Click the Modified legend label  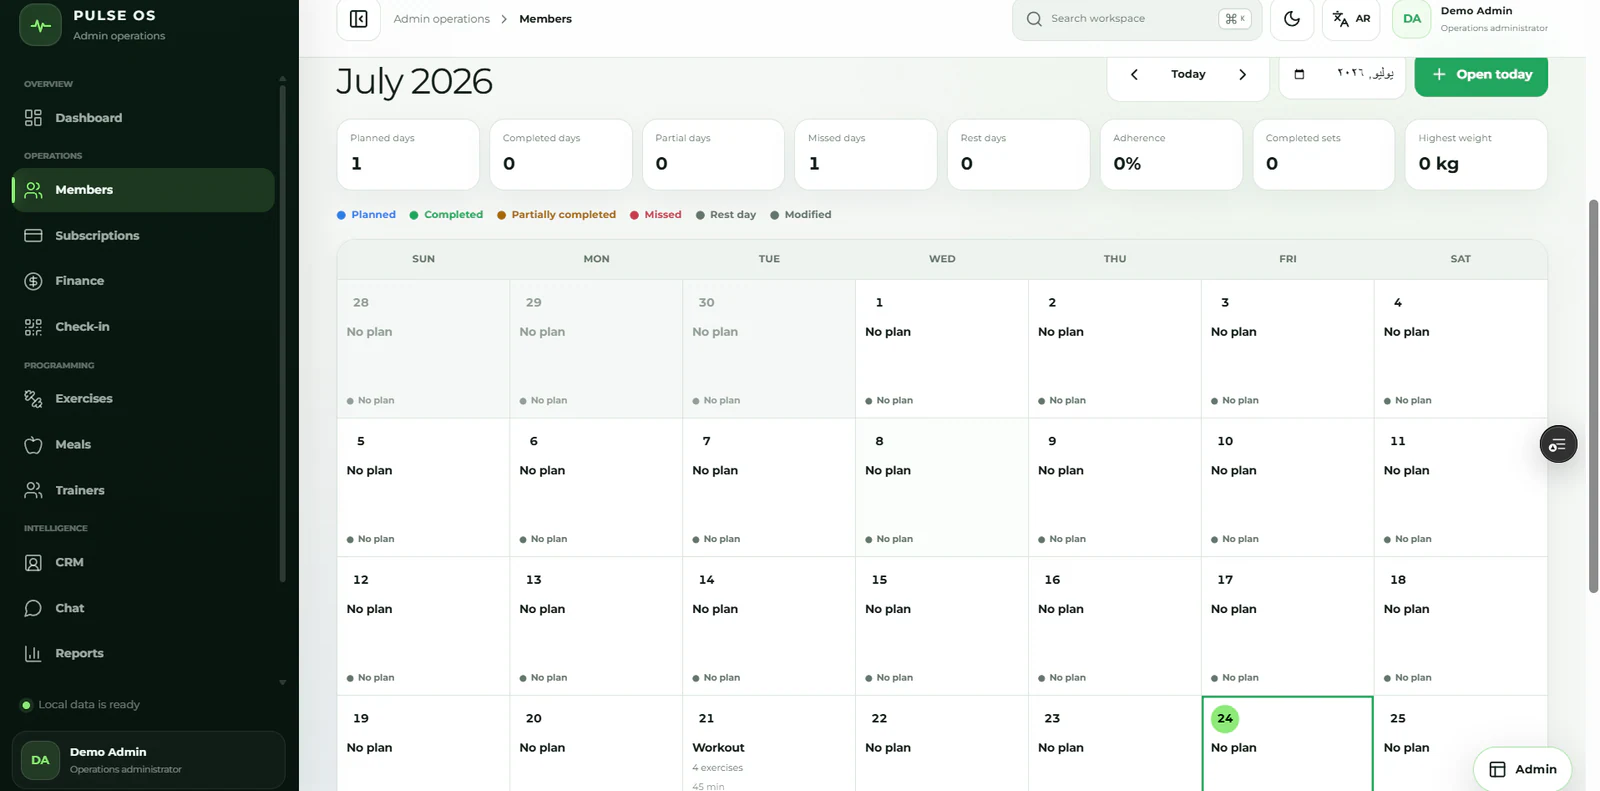[x=808, y=215]
